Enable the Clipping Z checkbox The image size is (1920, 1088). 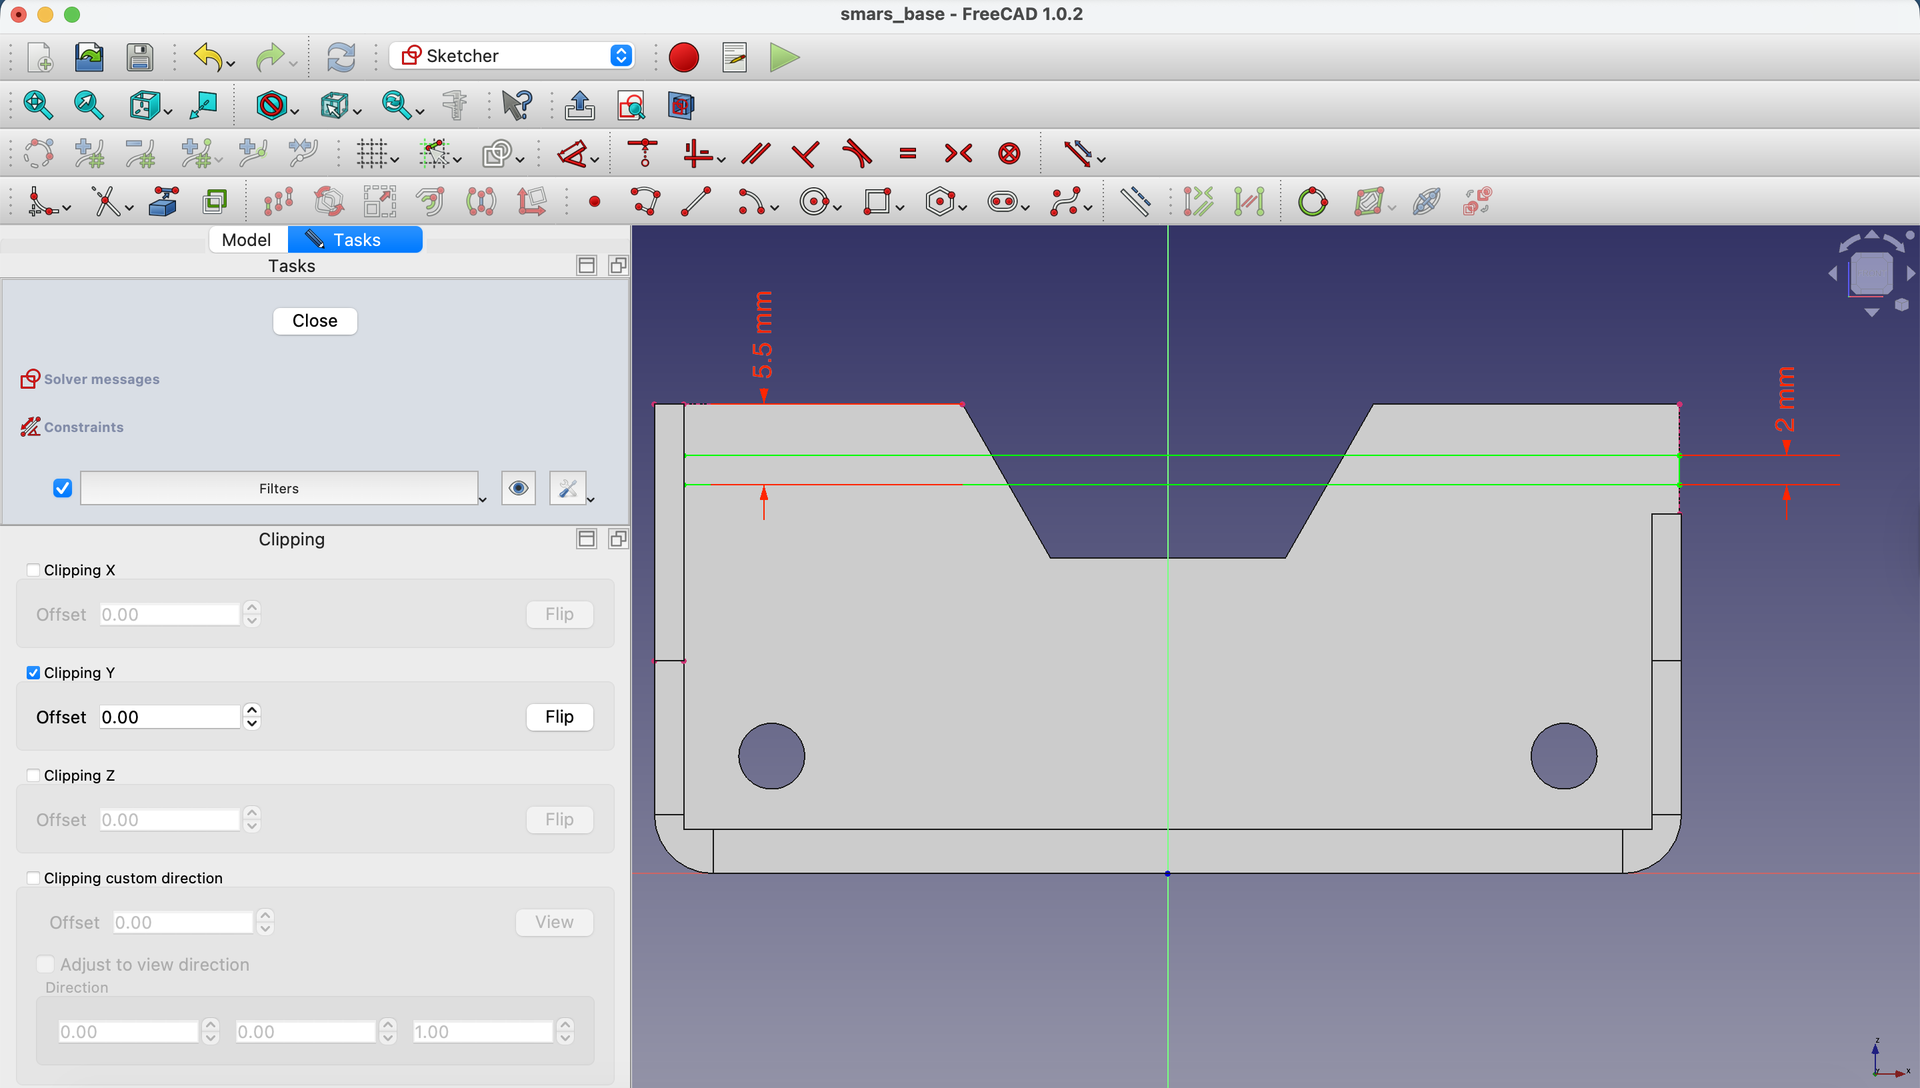[x=33, y=776]
